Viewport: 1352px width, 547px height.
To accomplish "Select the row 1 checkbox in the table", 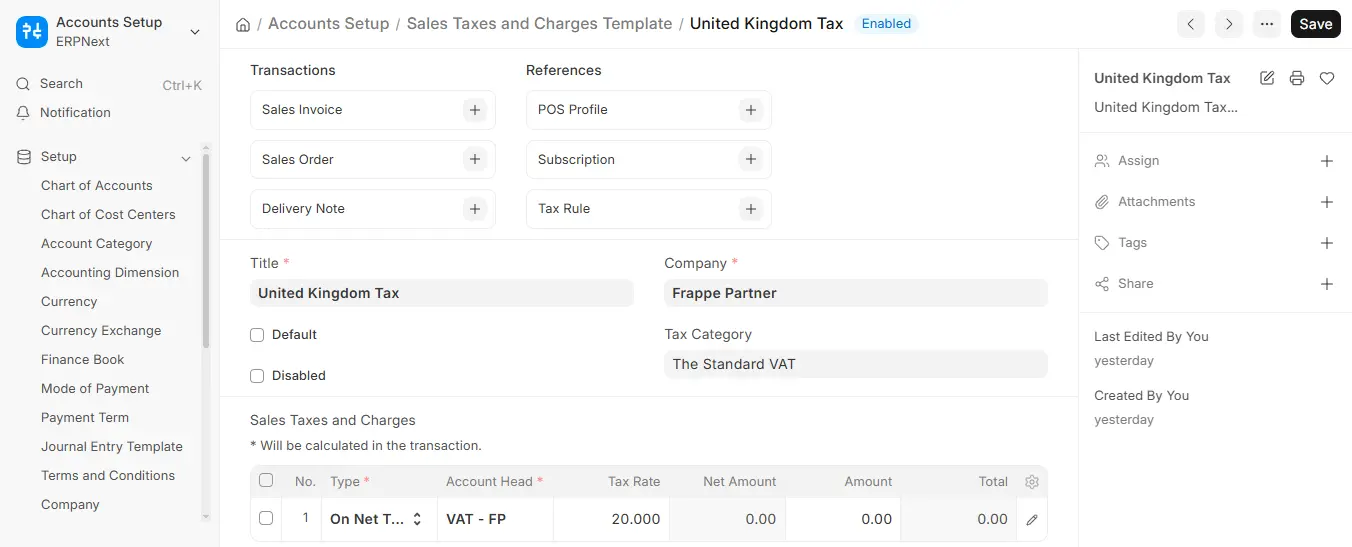I will coord(266,518).
